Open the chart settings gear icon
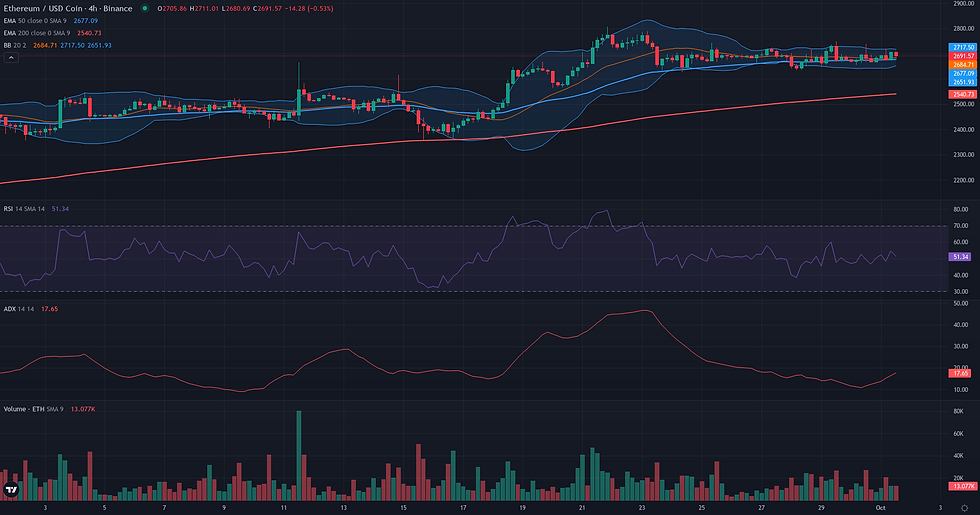Image resolution: width=980 pixels, height=515 pixels. tap(964, 508)
